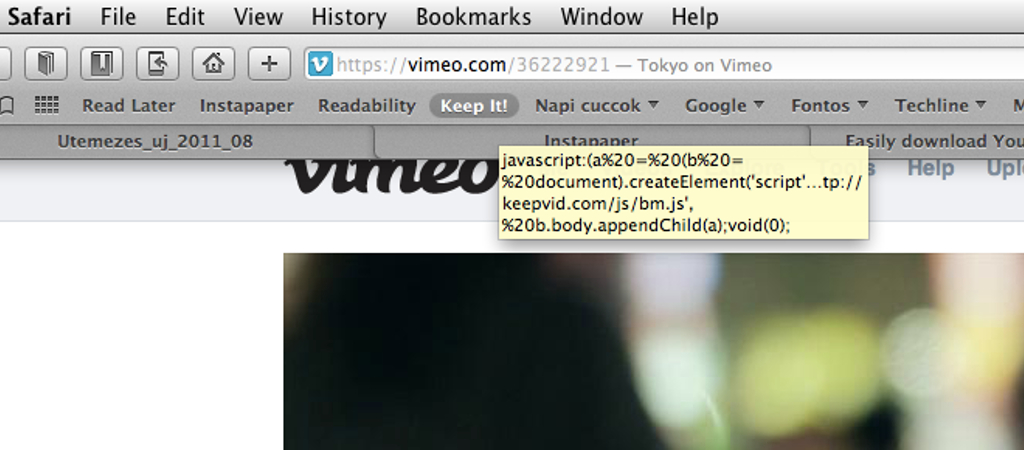The image size is (1024, 450).
Task: Open the bookmarks book icon in the toolbar
Action: click(x=45, y=64)
